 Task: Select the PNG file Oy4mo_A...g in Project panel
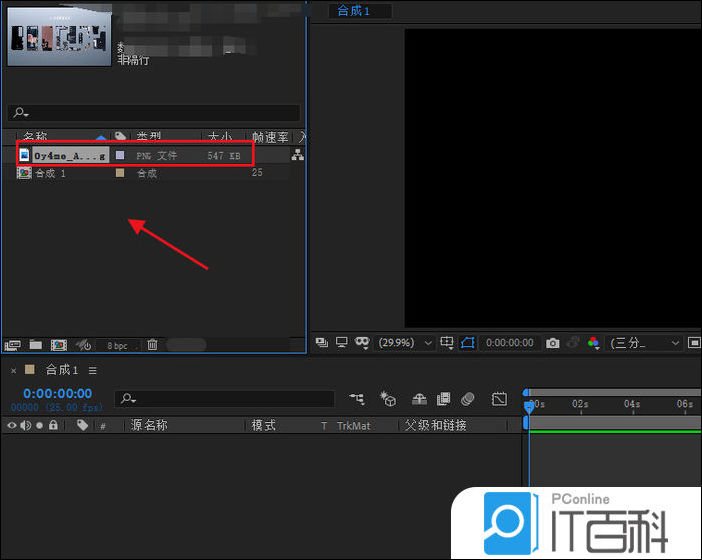pyautogui.click(x=70, y=155)
